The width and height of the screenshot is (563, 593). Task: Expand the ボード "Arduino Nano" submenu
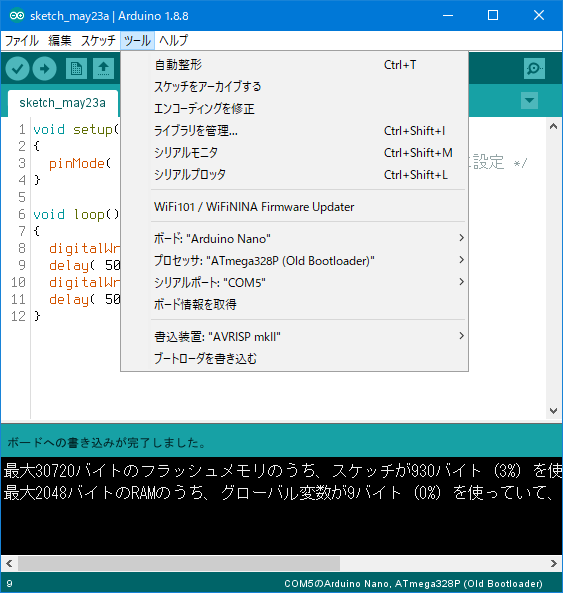pos(310,239)
